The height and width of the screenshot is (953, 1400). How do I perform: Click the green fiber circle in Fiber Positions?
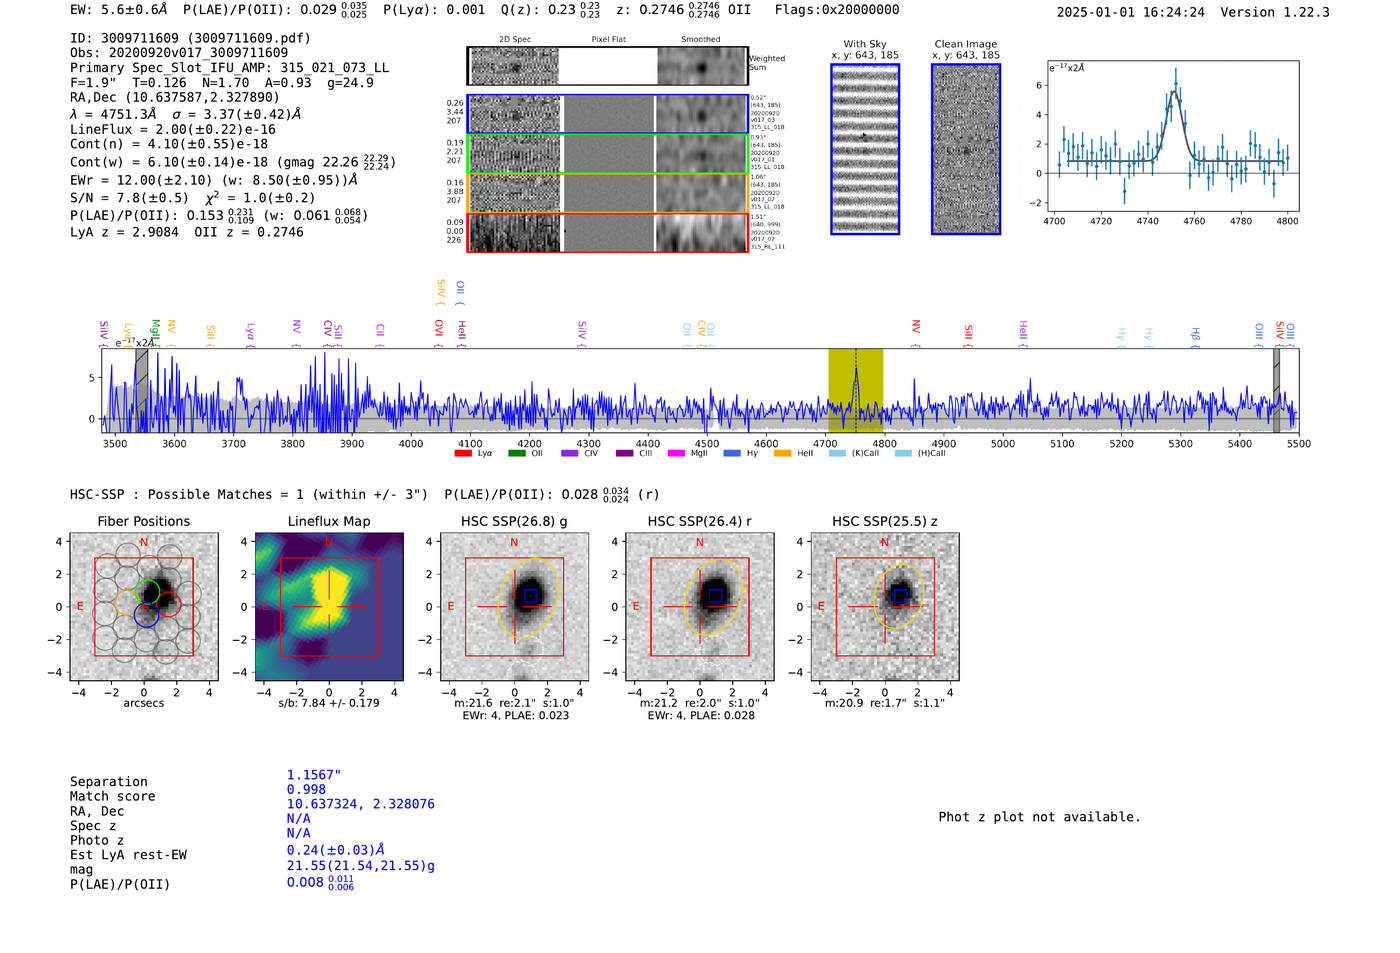tap(147, 591)
